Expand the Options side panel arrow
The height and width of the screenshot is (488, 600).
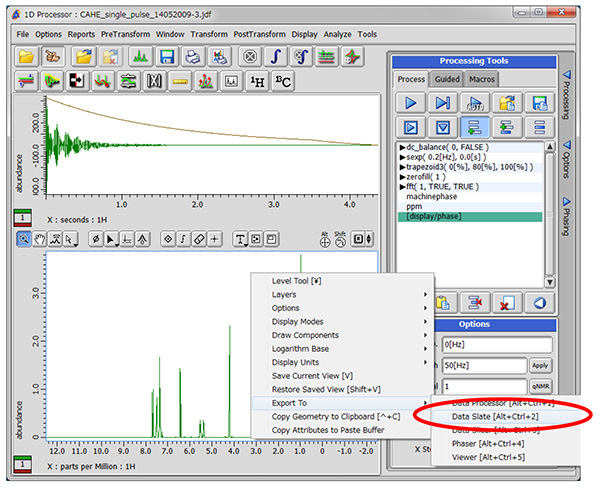coord(566,145)
